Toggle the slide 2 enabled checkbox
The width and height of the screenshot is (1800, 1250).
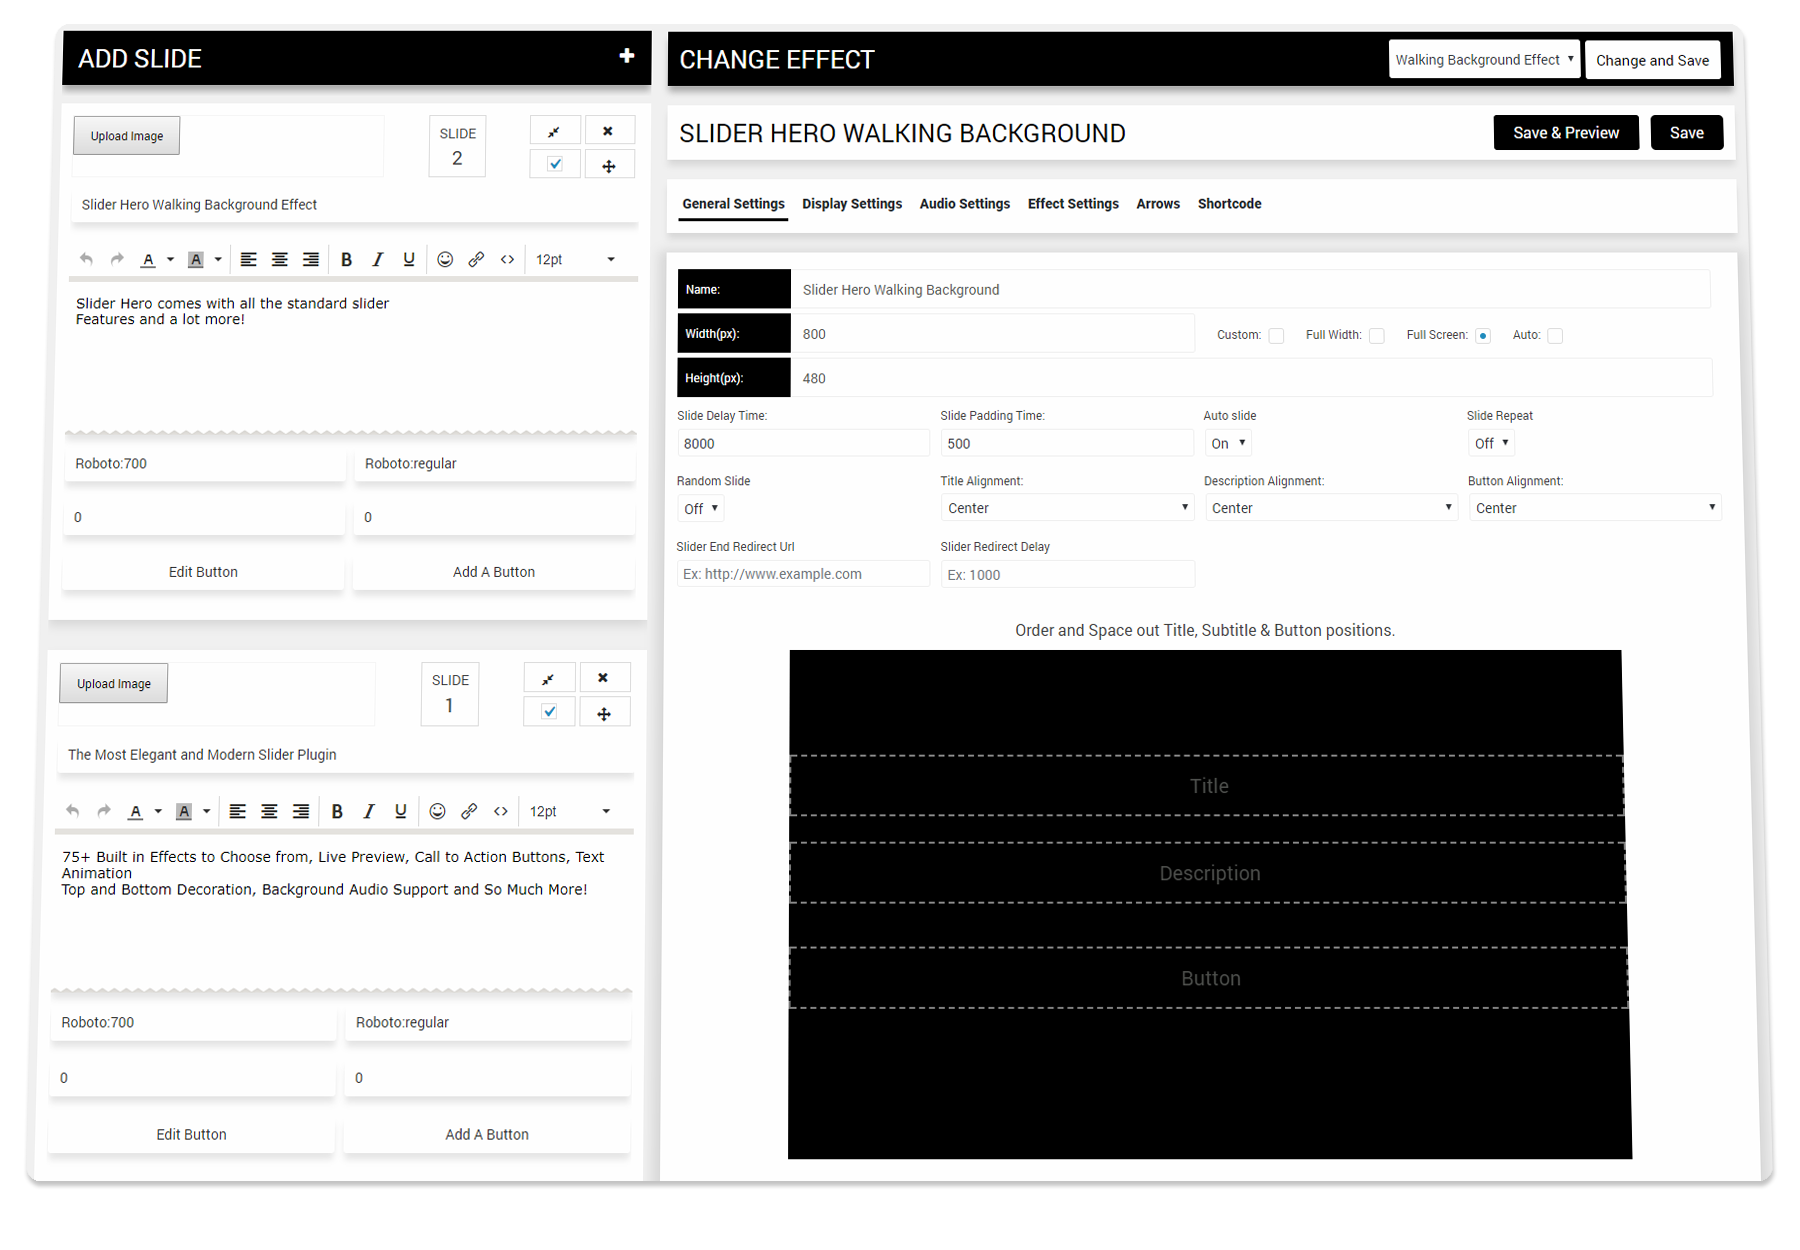click(x=555, y=165)
